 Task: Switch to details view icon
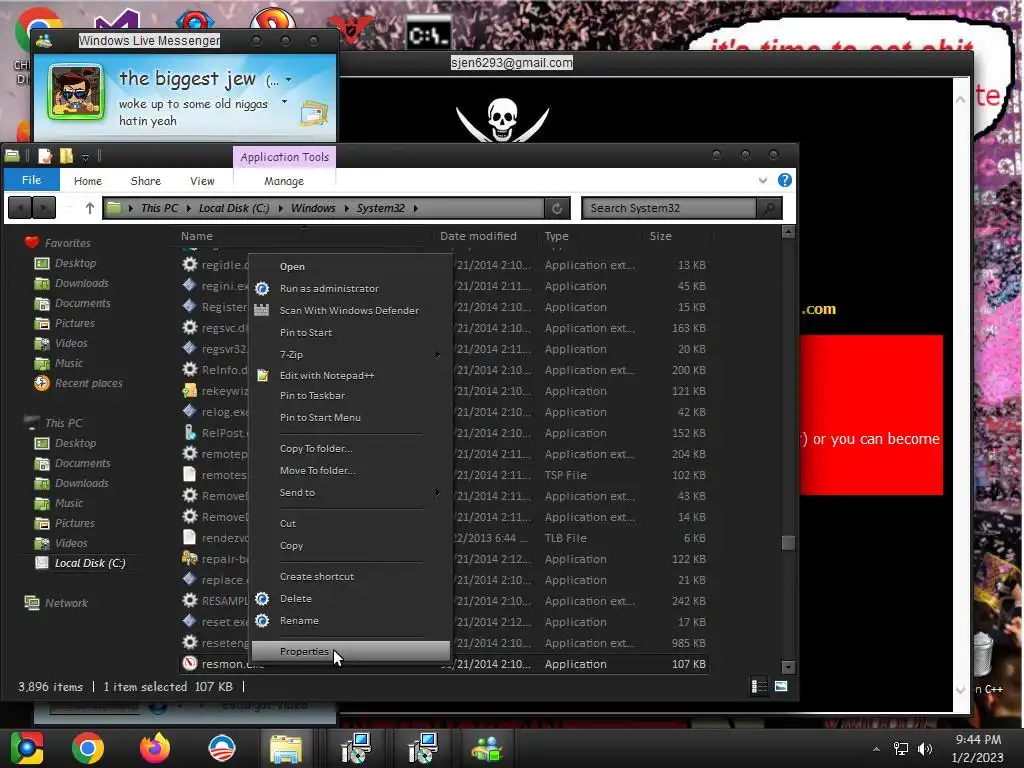click(759, 686)
